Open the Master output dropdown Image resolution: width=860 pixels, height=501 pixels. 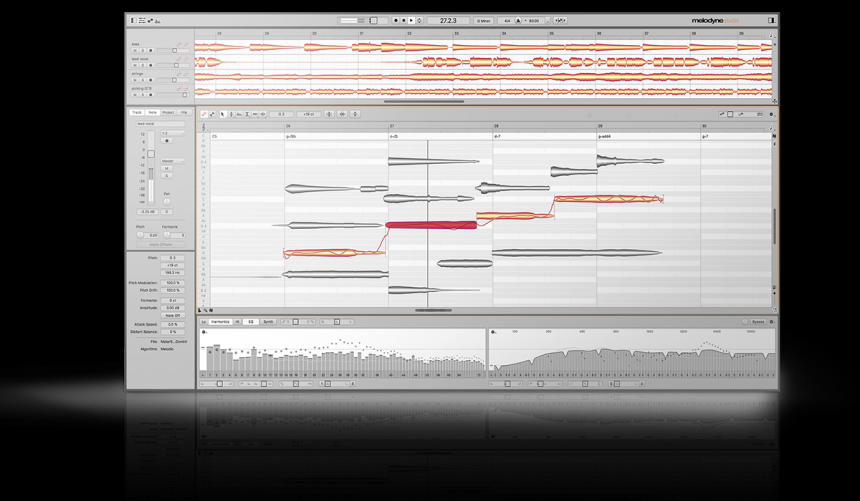point(173,161)
